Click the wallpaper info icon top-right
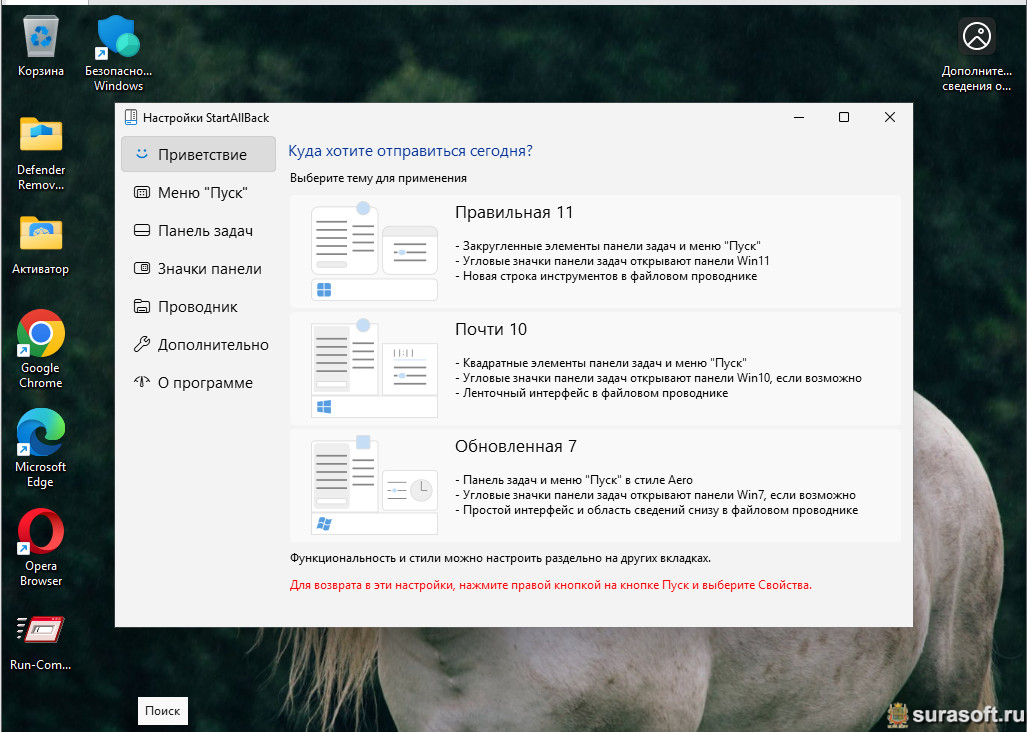 click(x=977, y=37)
